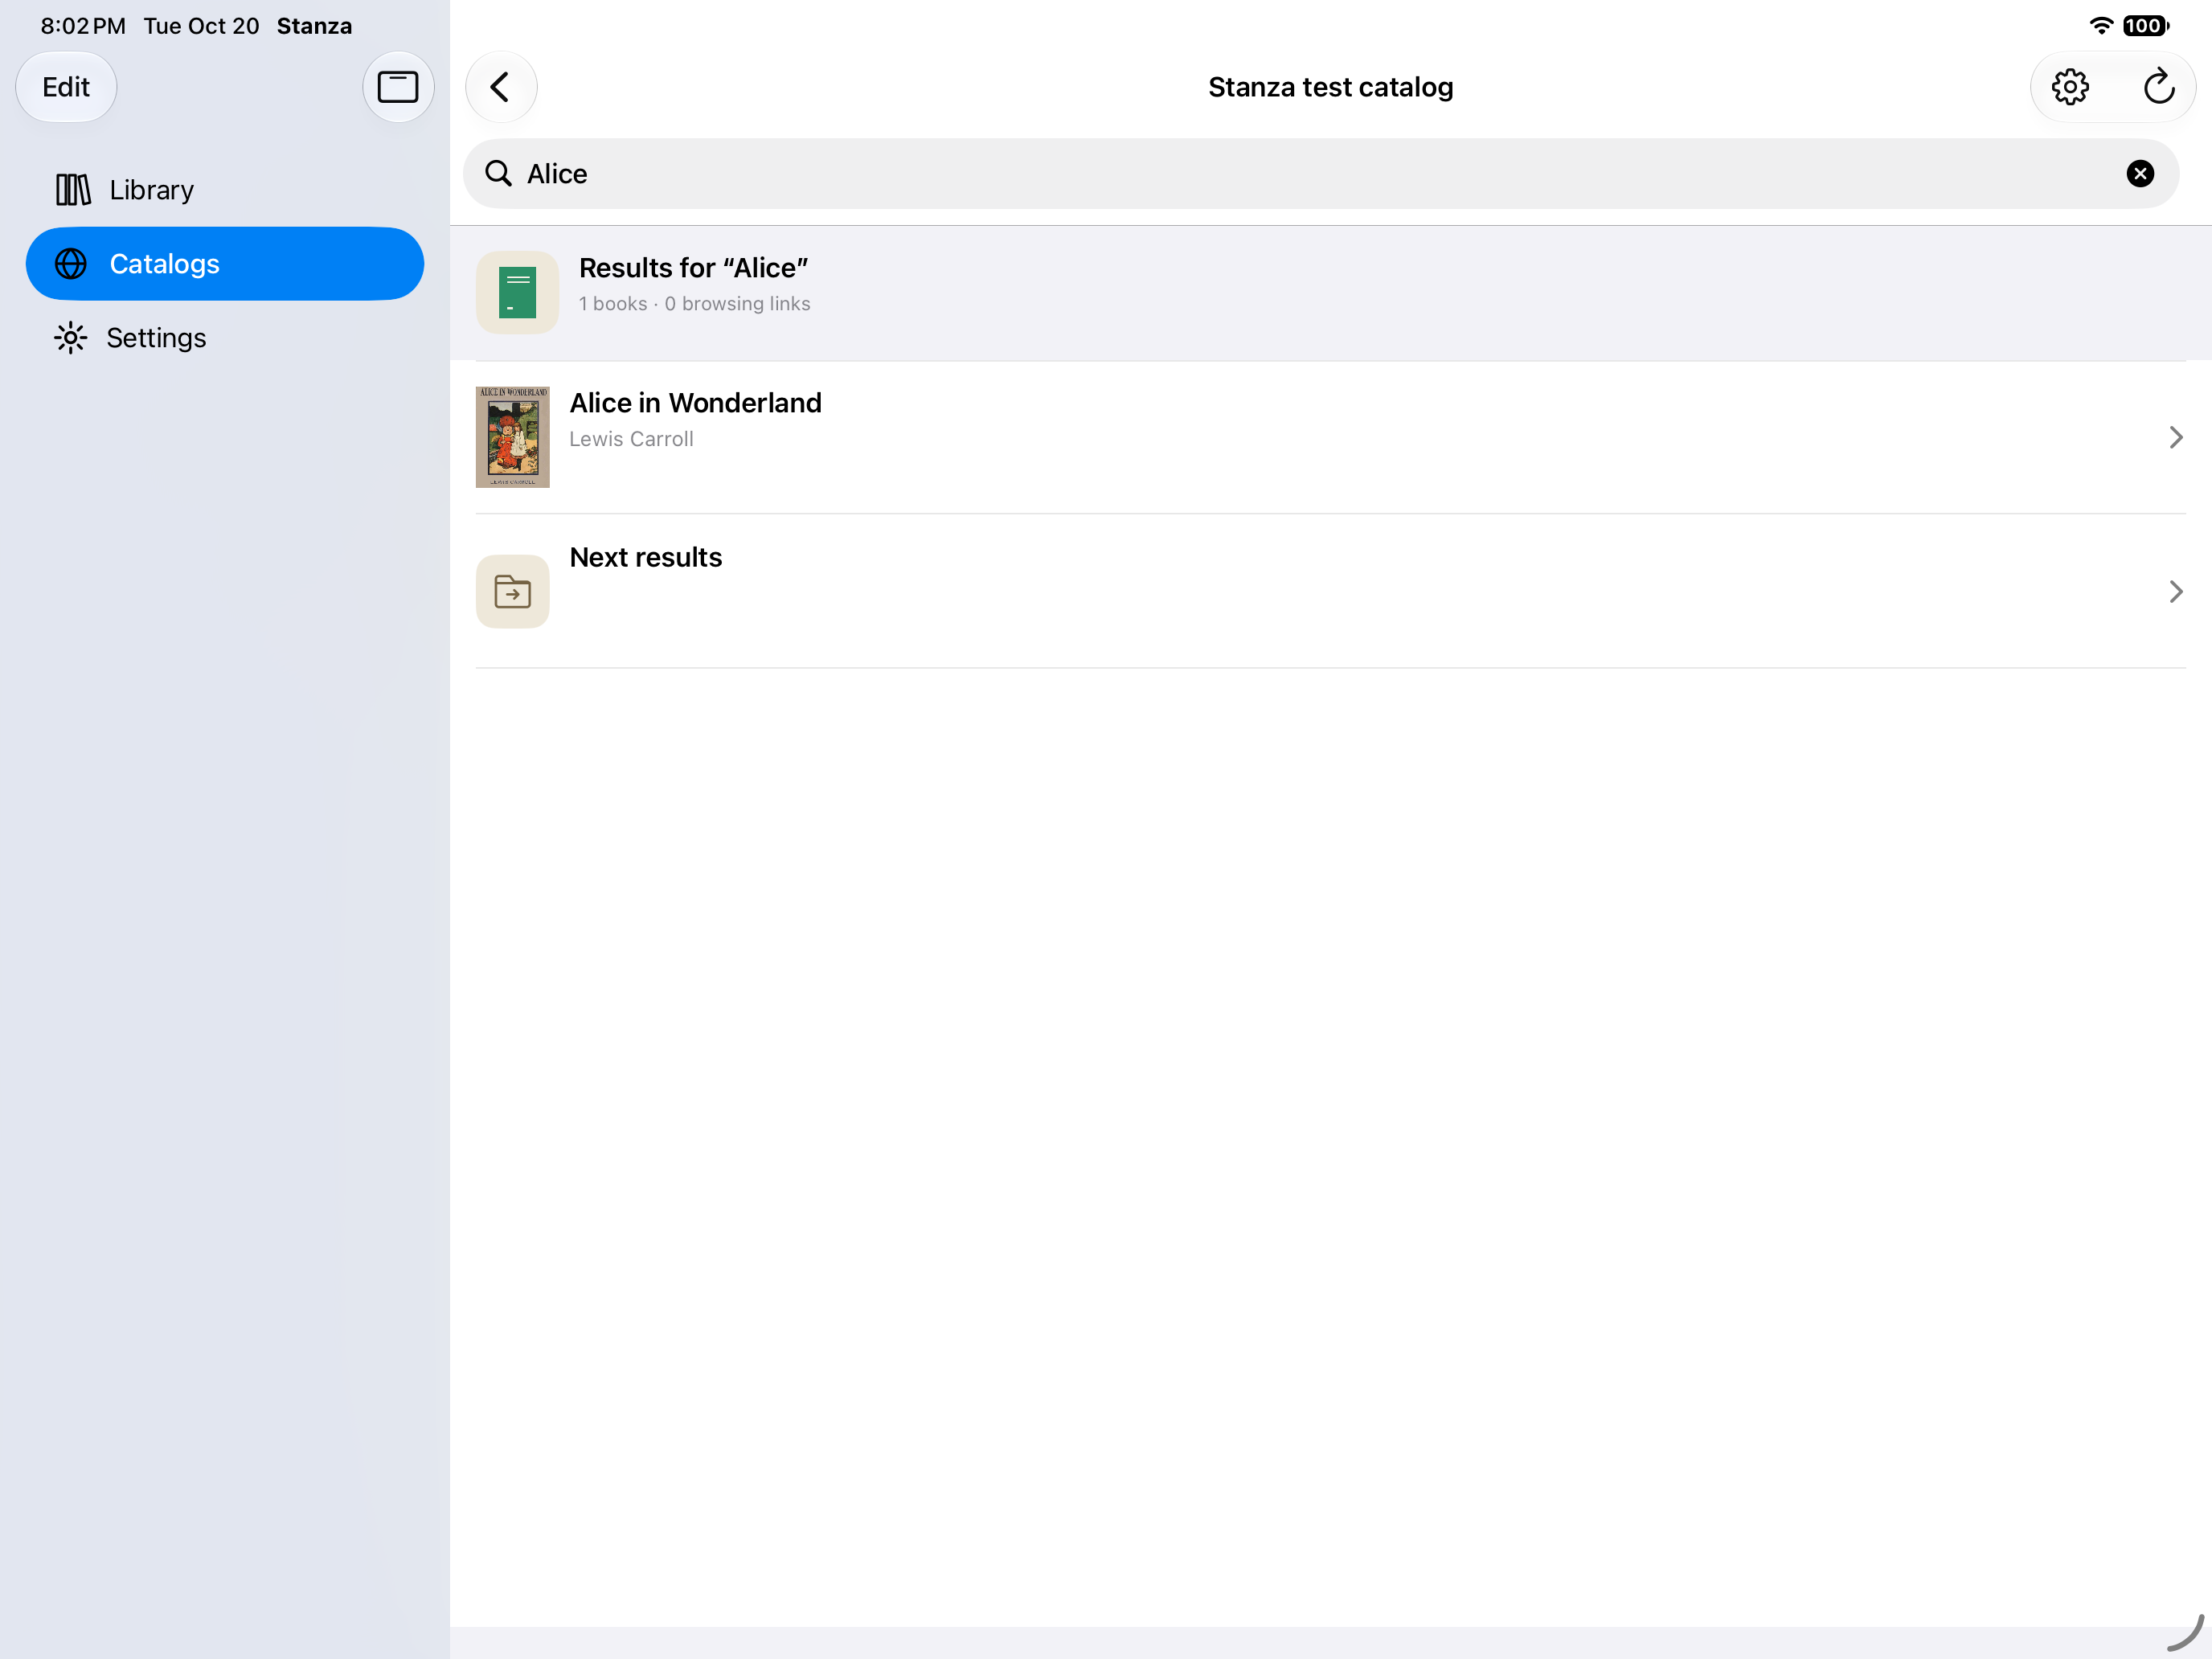Open the Library section
The image size is (2212, 1659).
[x=225, y=190]
